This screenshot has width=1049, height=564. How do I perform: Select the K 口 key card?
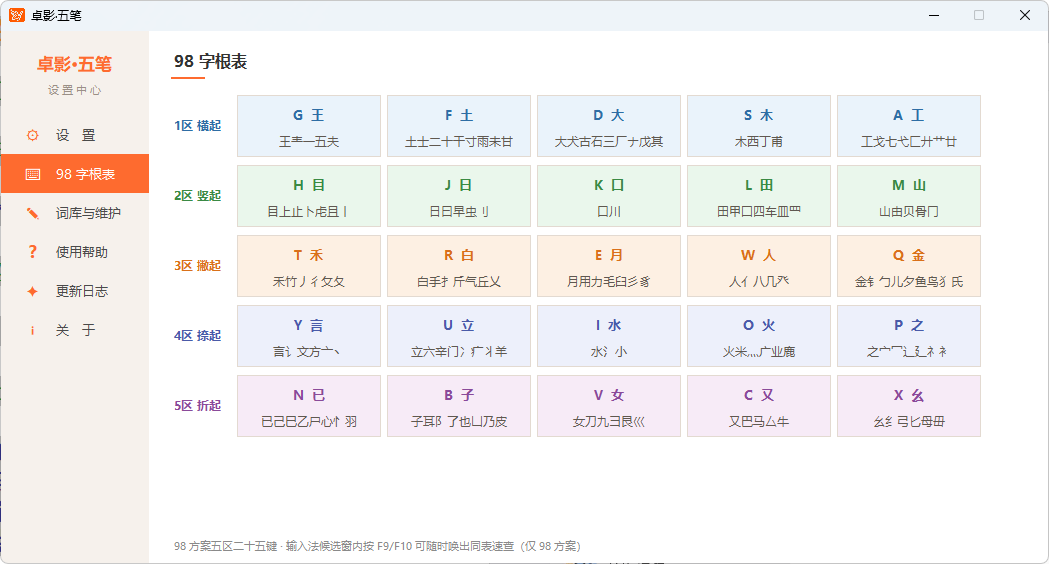pos(609,196)
